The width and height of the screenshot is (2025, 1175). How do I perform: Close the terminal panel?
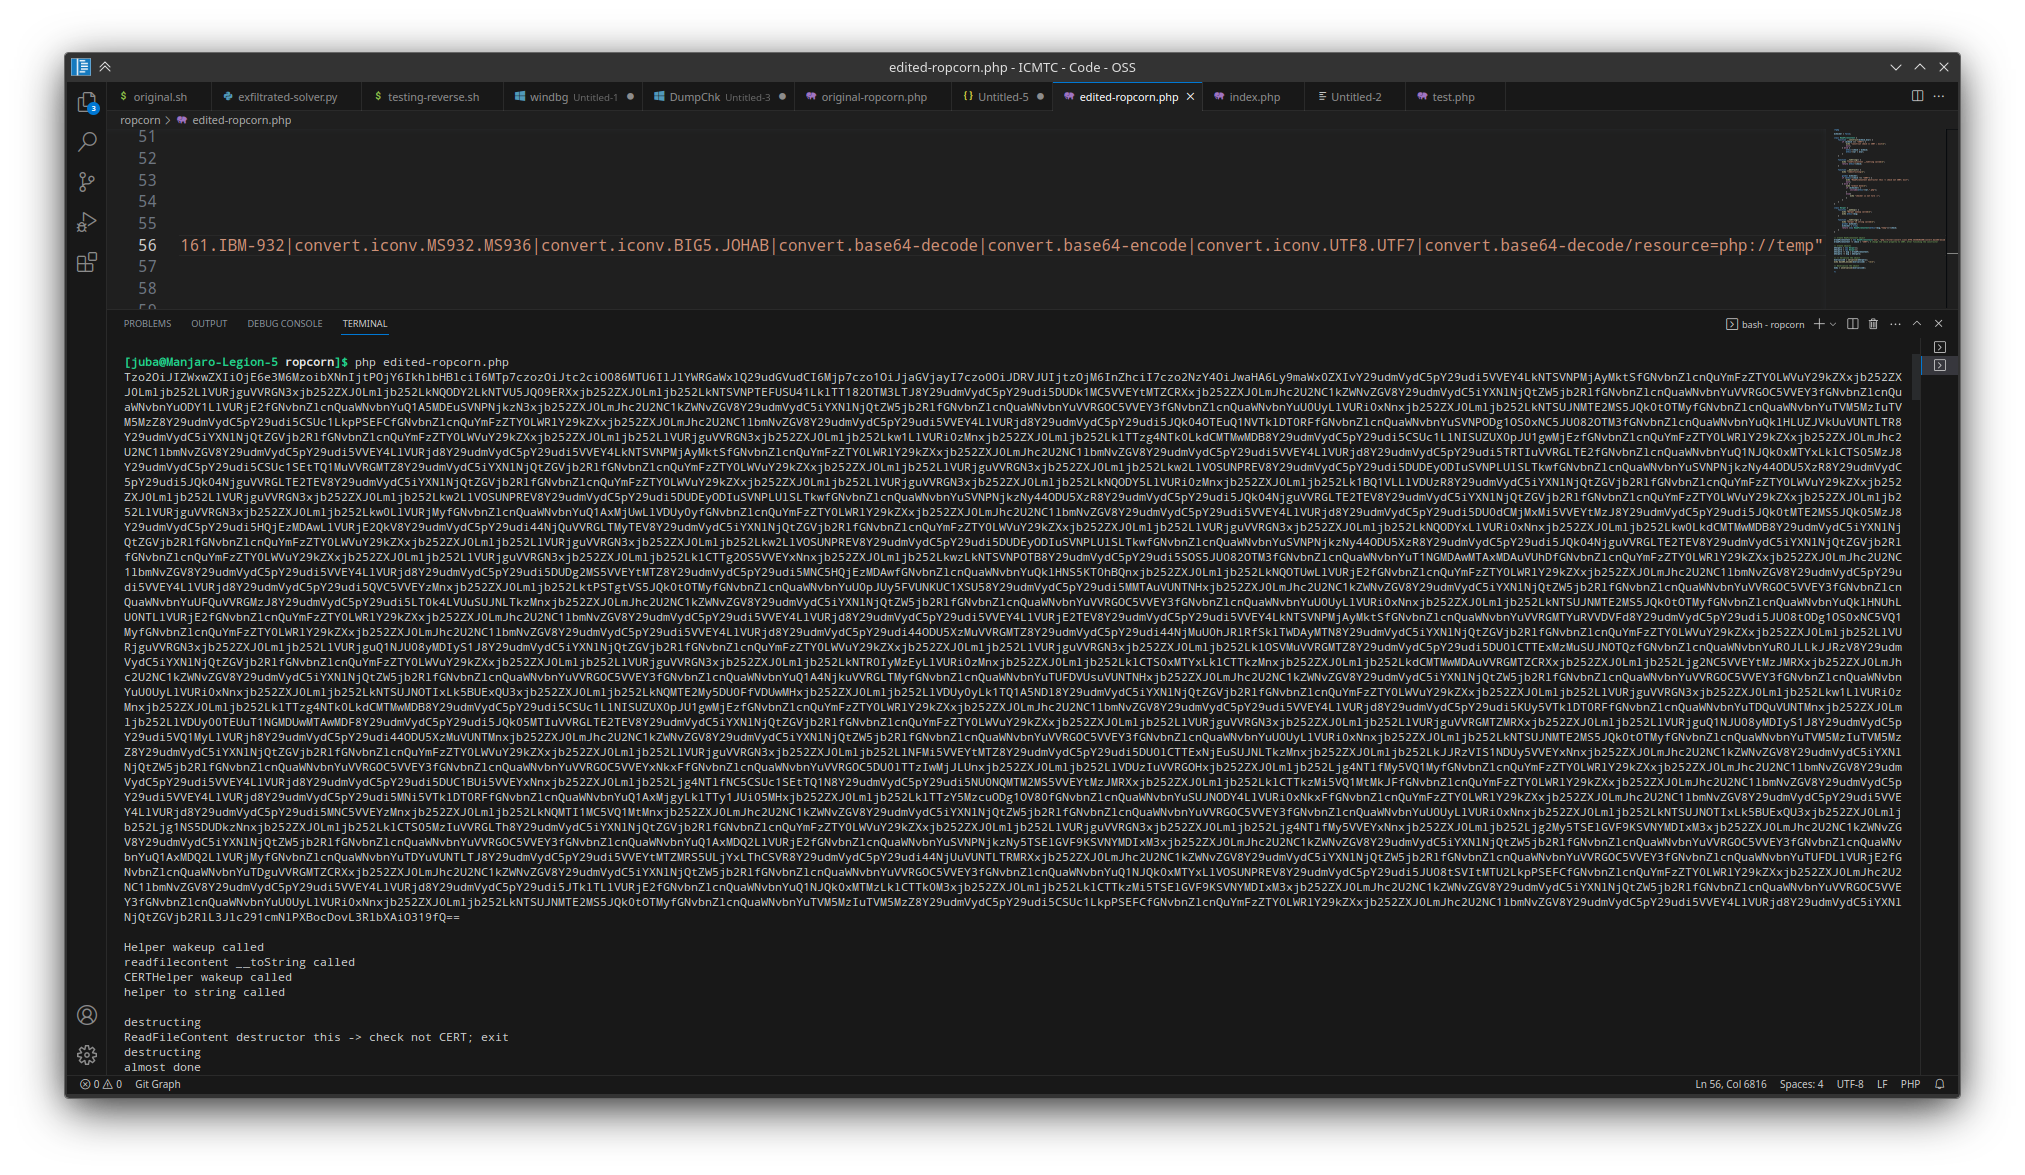(x=1939, y=324)
